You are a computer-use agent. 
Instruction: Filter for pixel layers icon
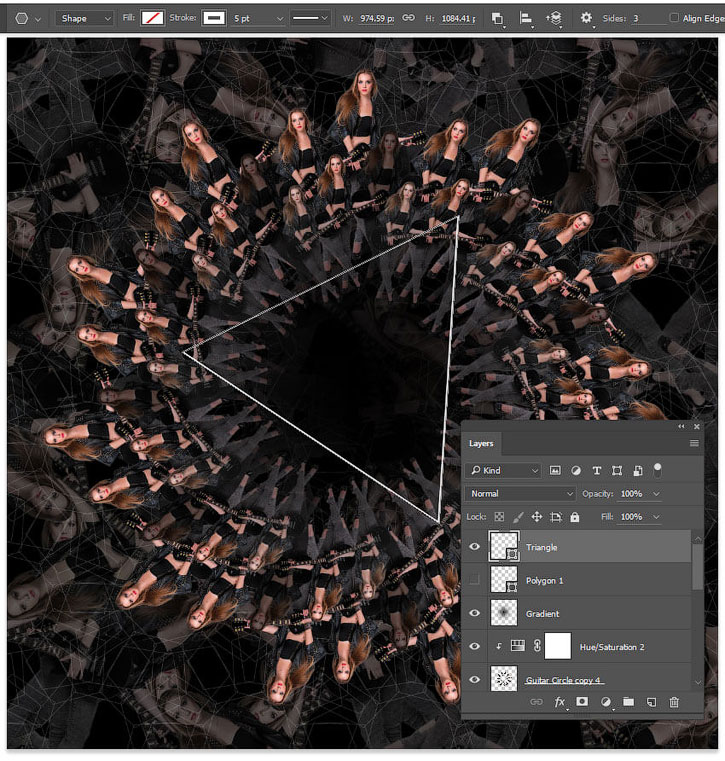pyautogui.click(x=555, y=470)
